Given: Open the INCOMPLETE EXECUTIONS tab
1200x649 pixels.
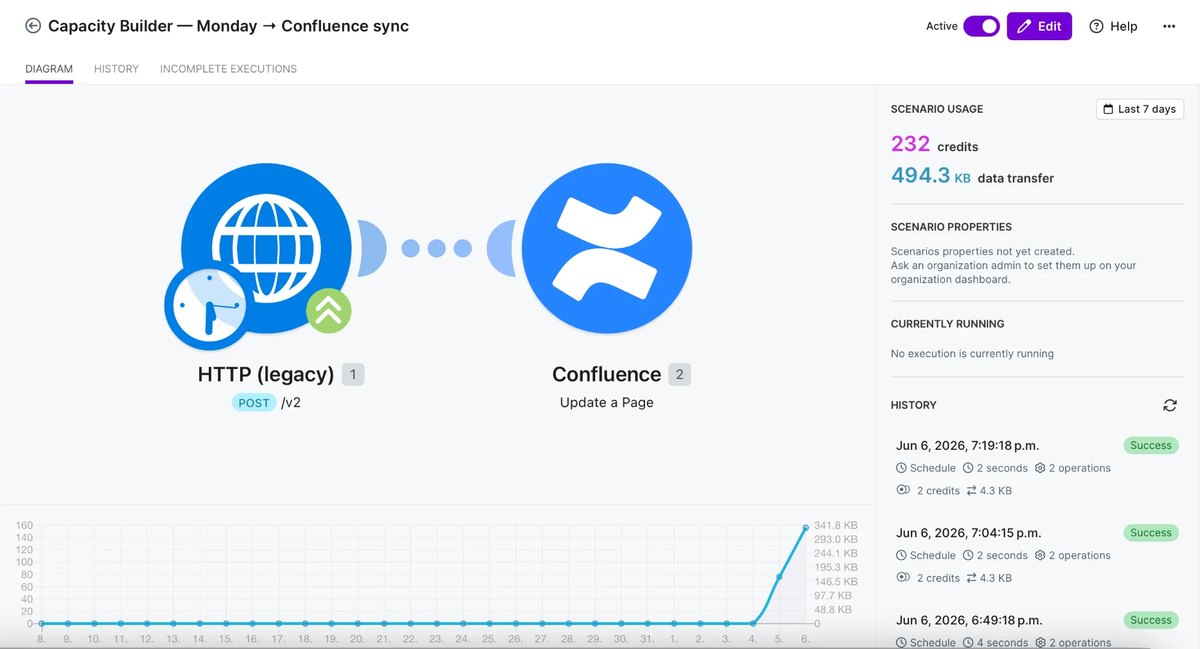Looking at the screenshot, I should pyautogui.click(x=228, y=69).
